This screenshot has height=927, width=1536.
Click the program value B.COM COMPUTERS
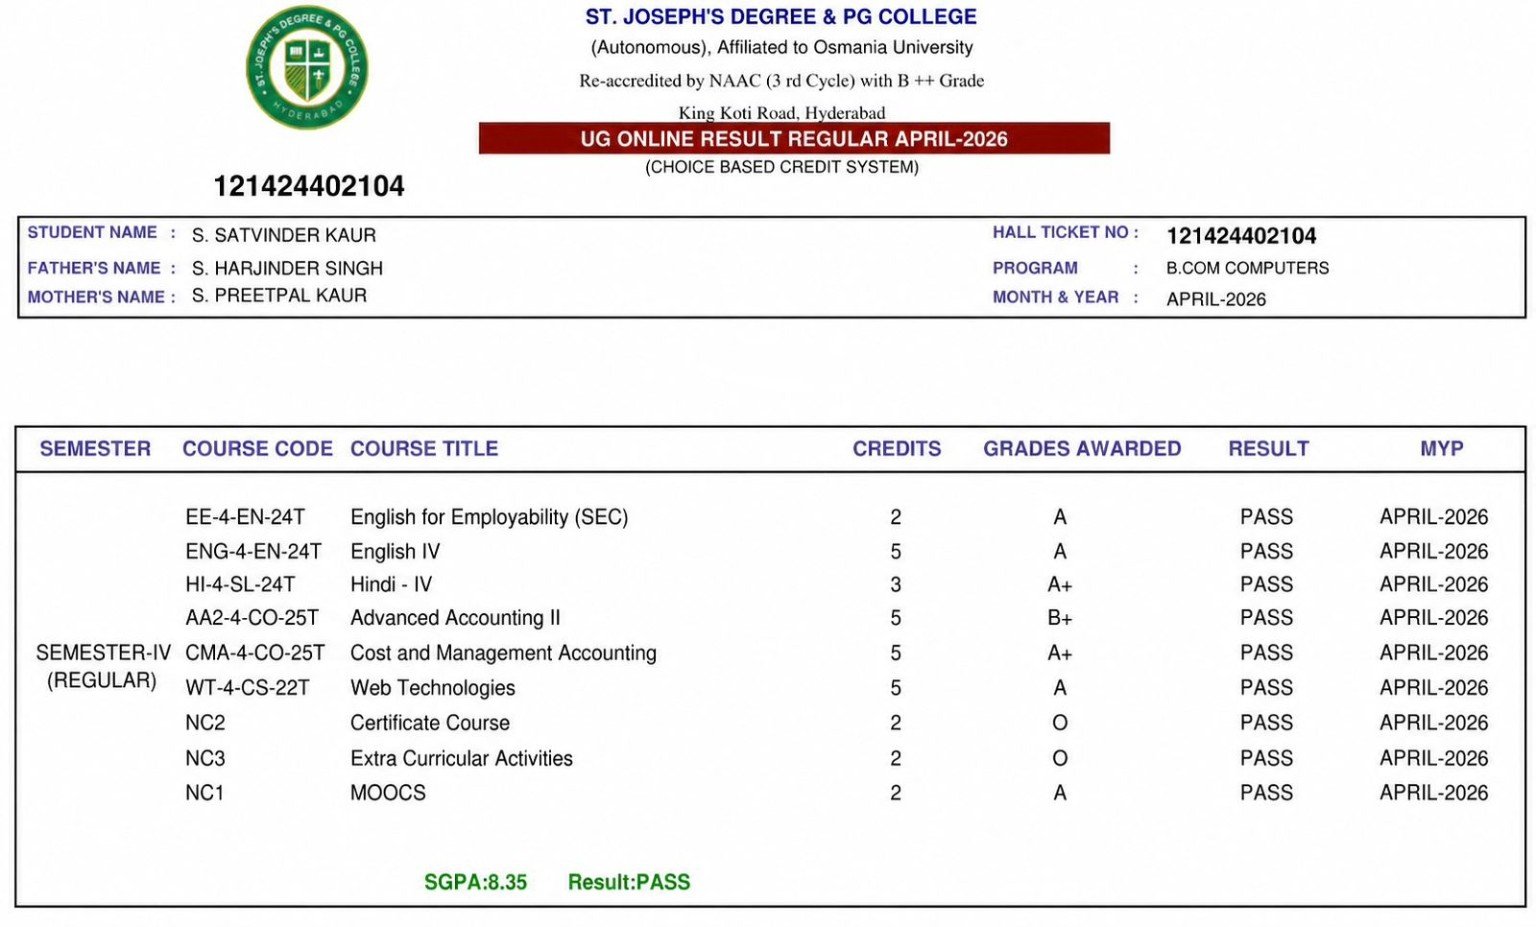coord(1247,268)
